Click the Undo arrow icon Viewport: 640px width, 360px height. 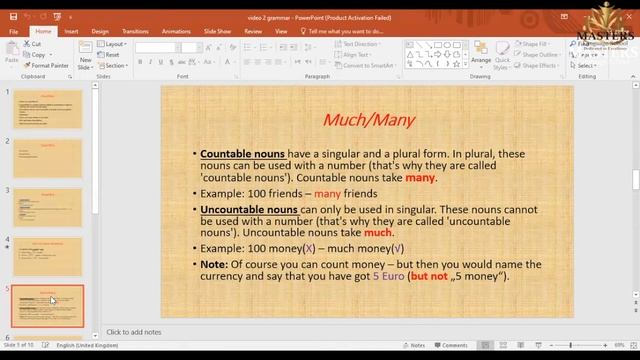(27, 17)
